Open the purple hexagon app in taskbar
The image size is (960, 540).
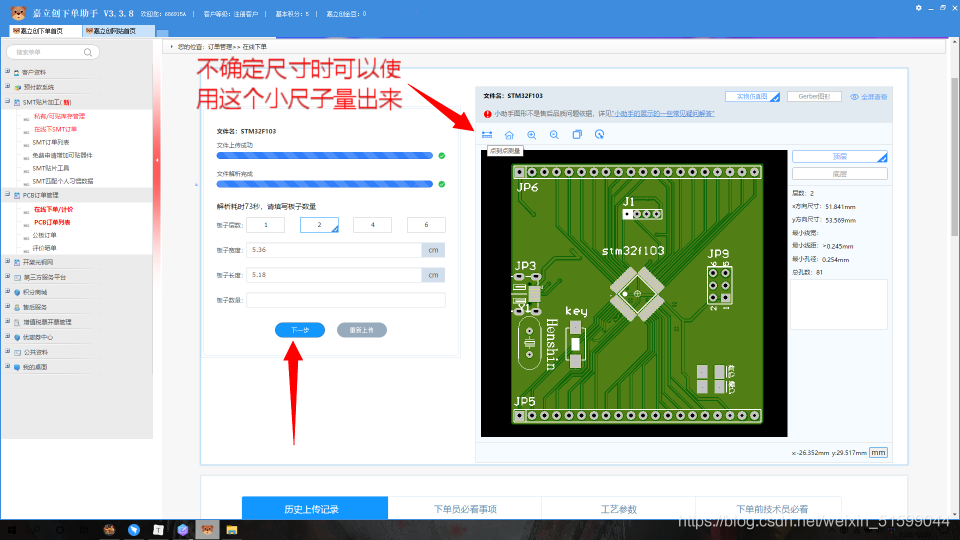(182, 530)
